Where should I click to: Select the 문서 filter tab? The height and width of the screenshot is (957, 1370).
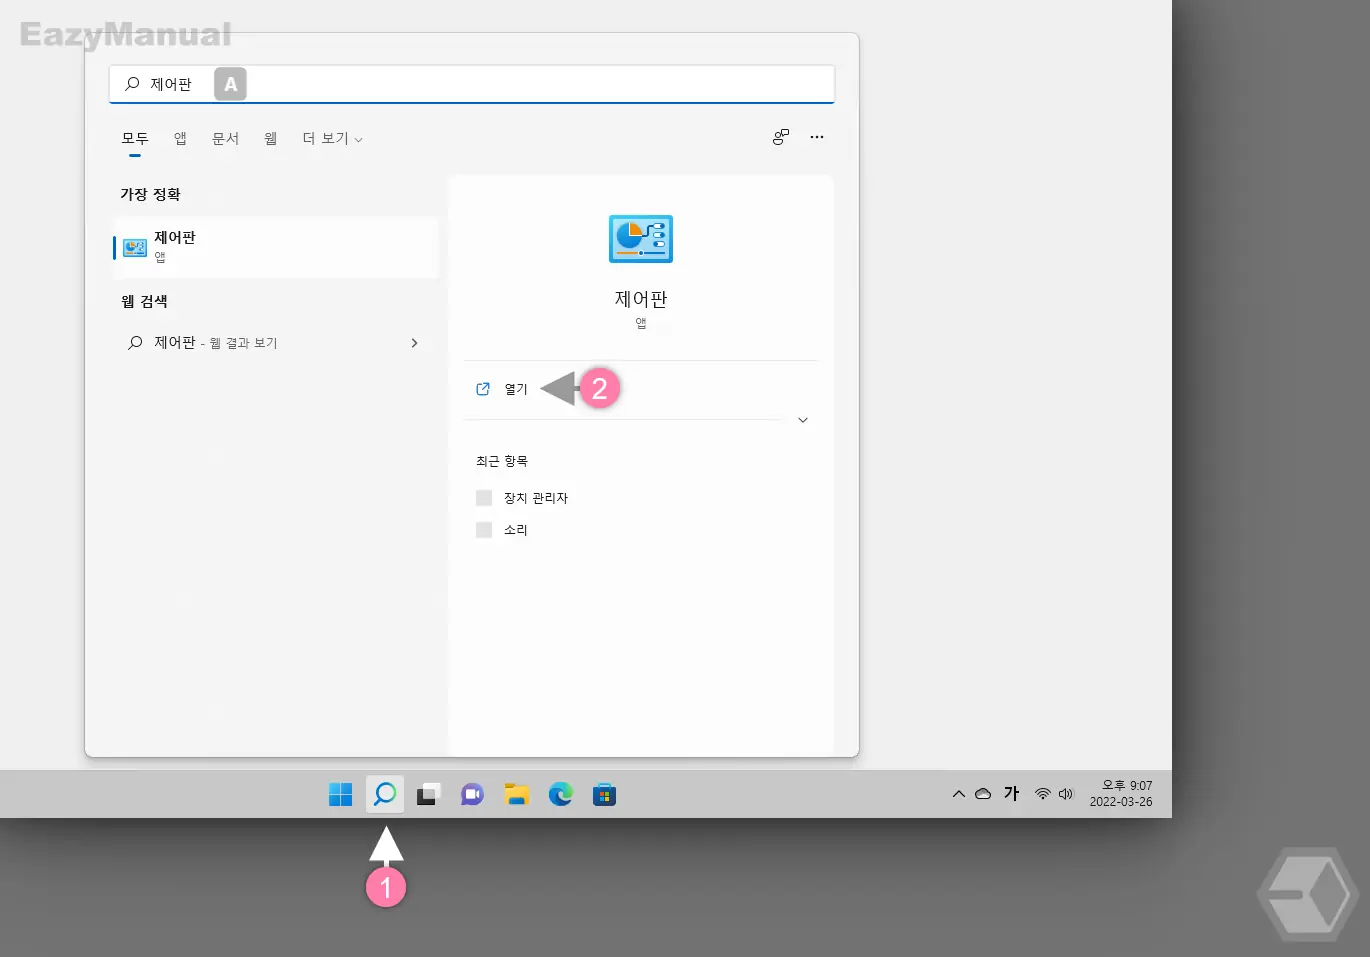coord(225,138)
